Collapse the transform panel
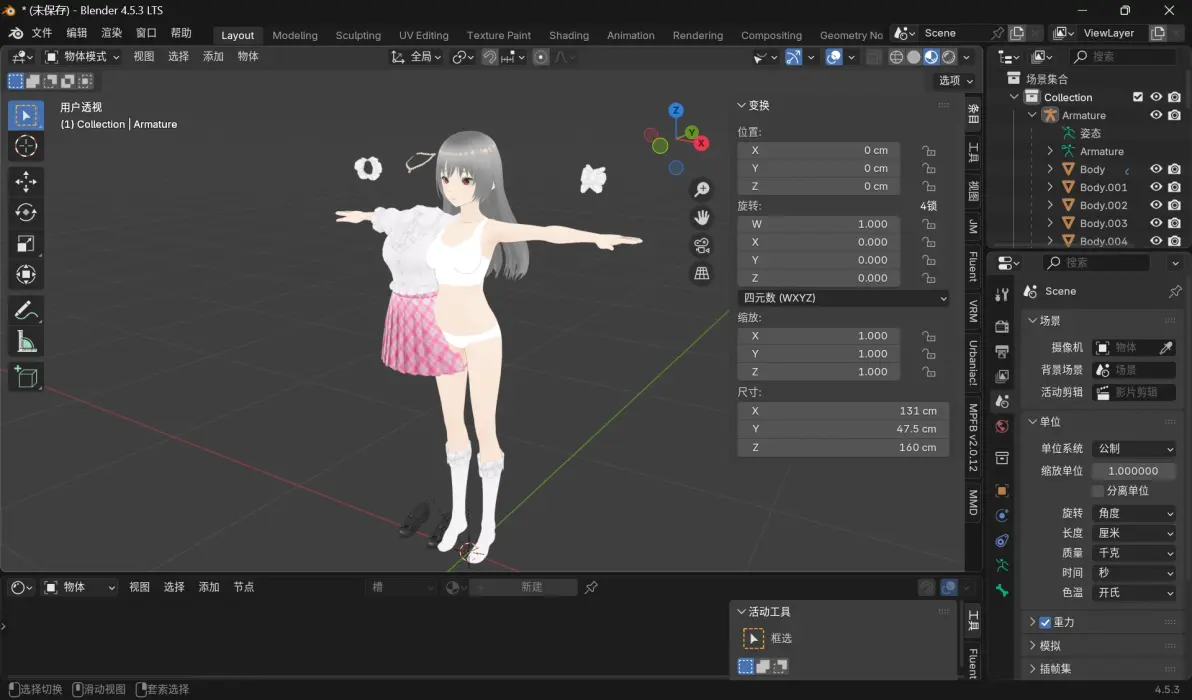The width and height of the screenshot is (1192, 700). (x=753, y=105)
